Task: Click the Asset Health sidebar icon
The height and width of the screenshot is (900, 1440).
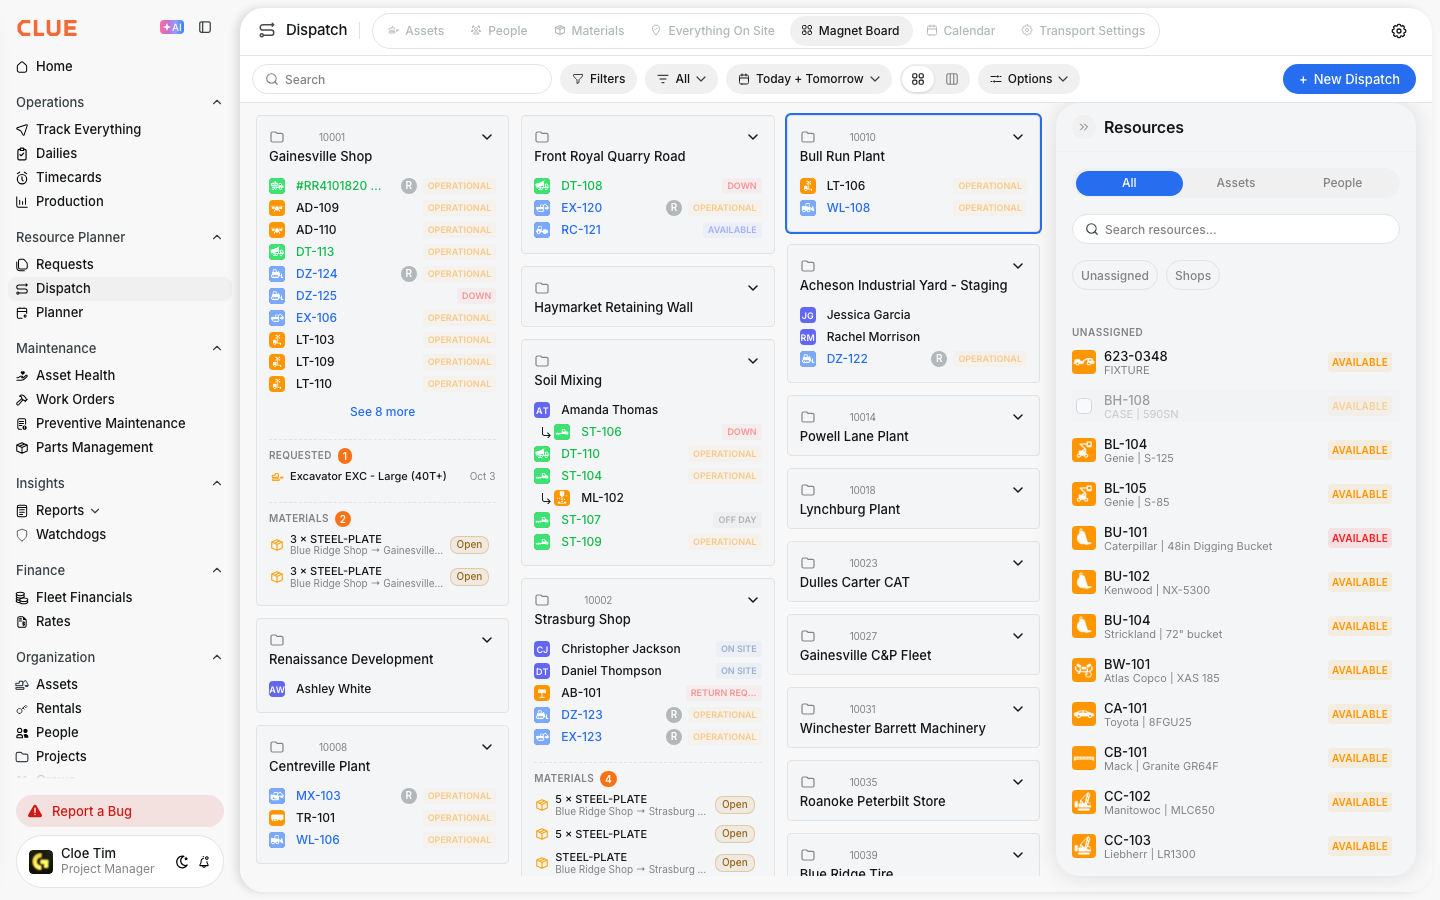Action: point(22,375)
